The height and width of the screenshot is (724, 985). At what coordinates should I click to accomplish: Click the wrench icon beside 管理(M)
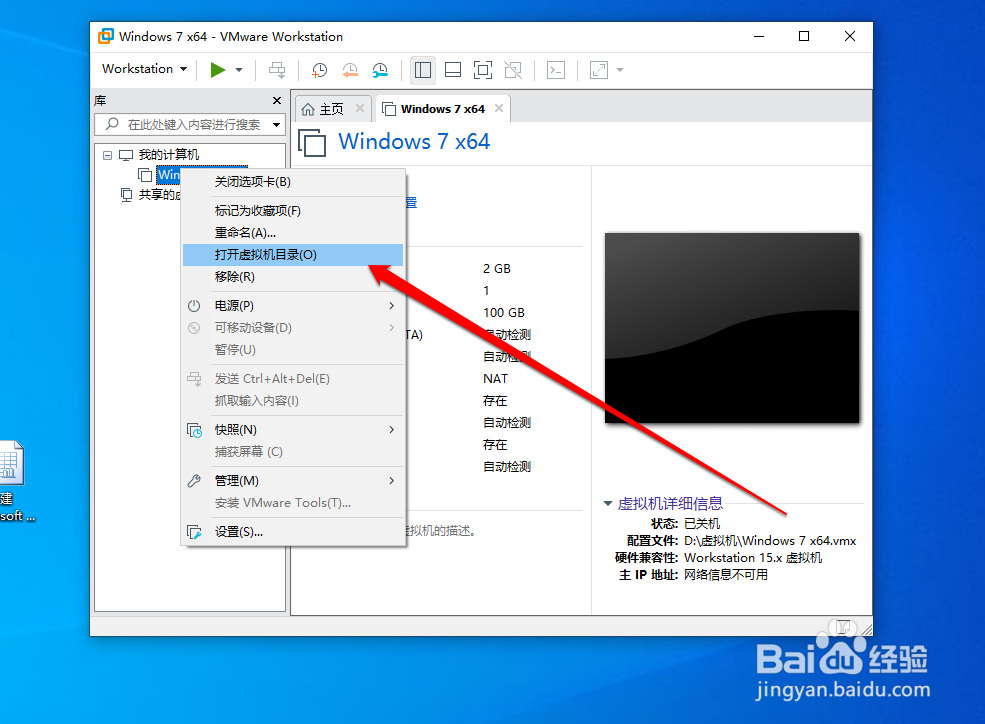click(194, 481)
